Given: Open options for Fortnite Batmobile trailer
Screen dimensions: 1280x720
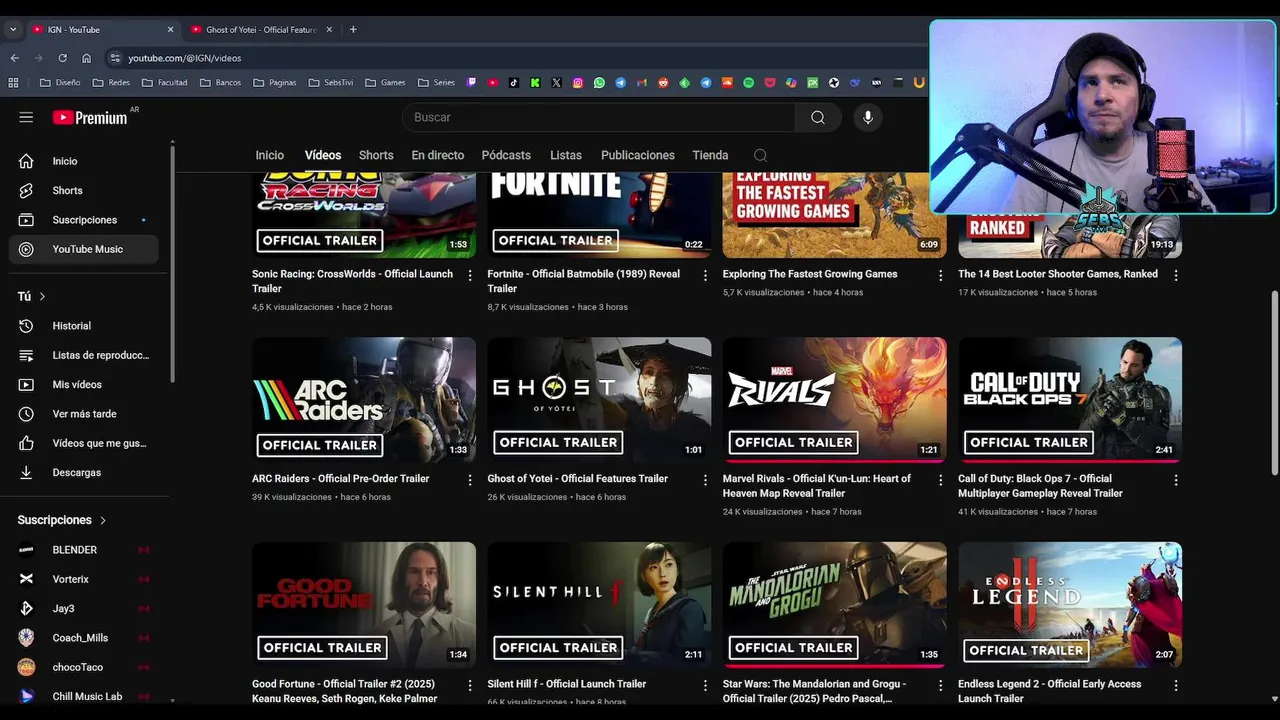Looking at the screenshot, I should coord(705,275).
